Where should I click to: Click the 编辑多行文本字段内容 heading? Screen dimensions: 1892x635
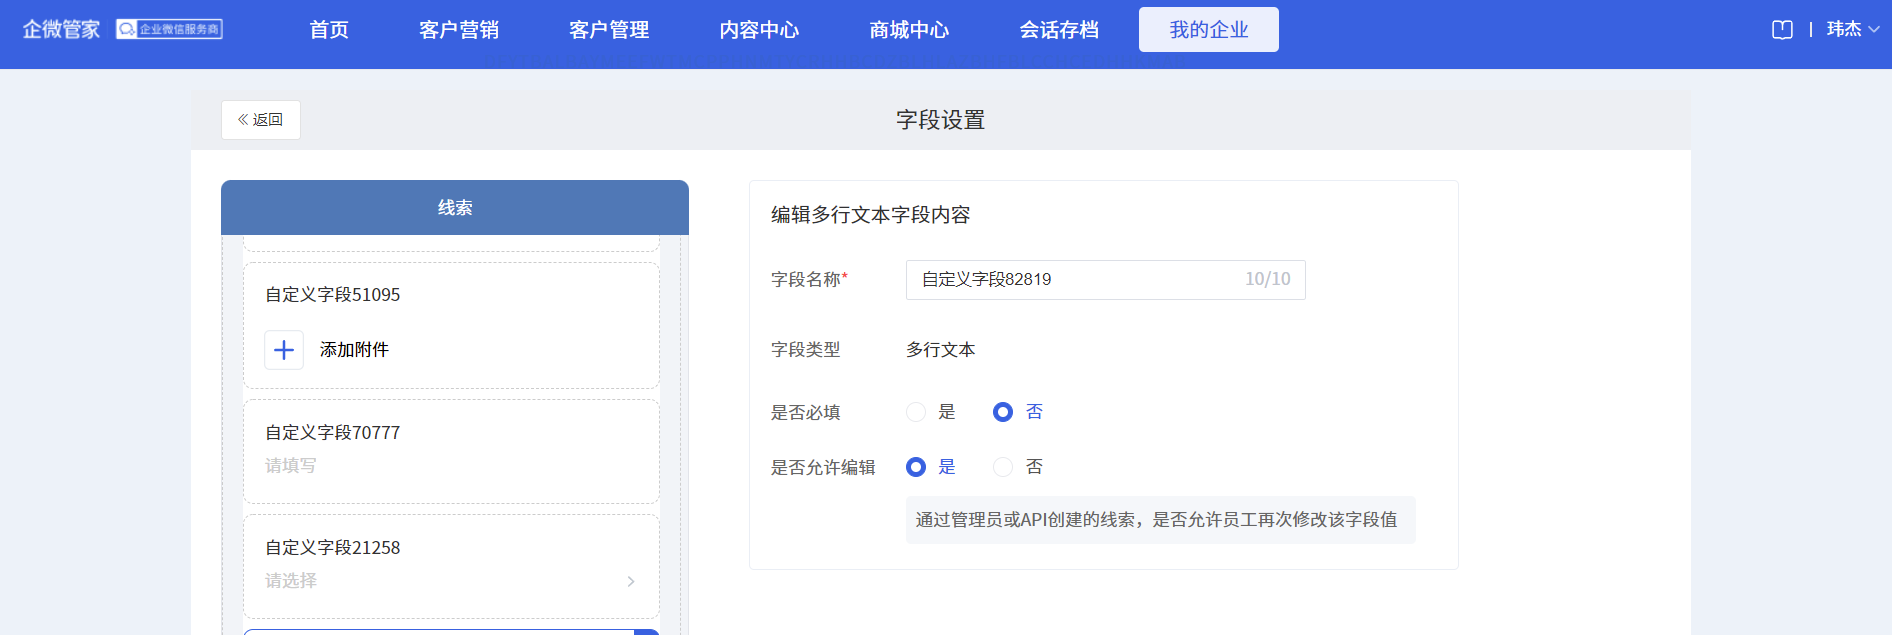[x=871, y=215]
